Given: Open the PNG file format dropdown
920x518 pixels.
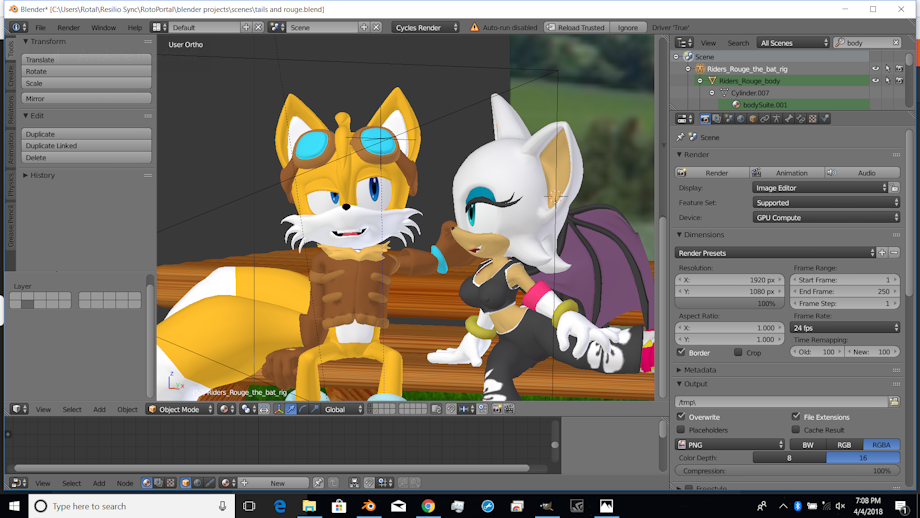Looking at the screenshot, I should [730, 445].
